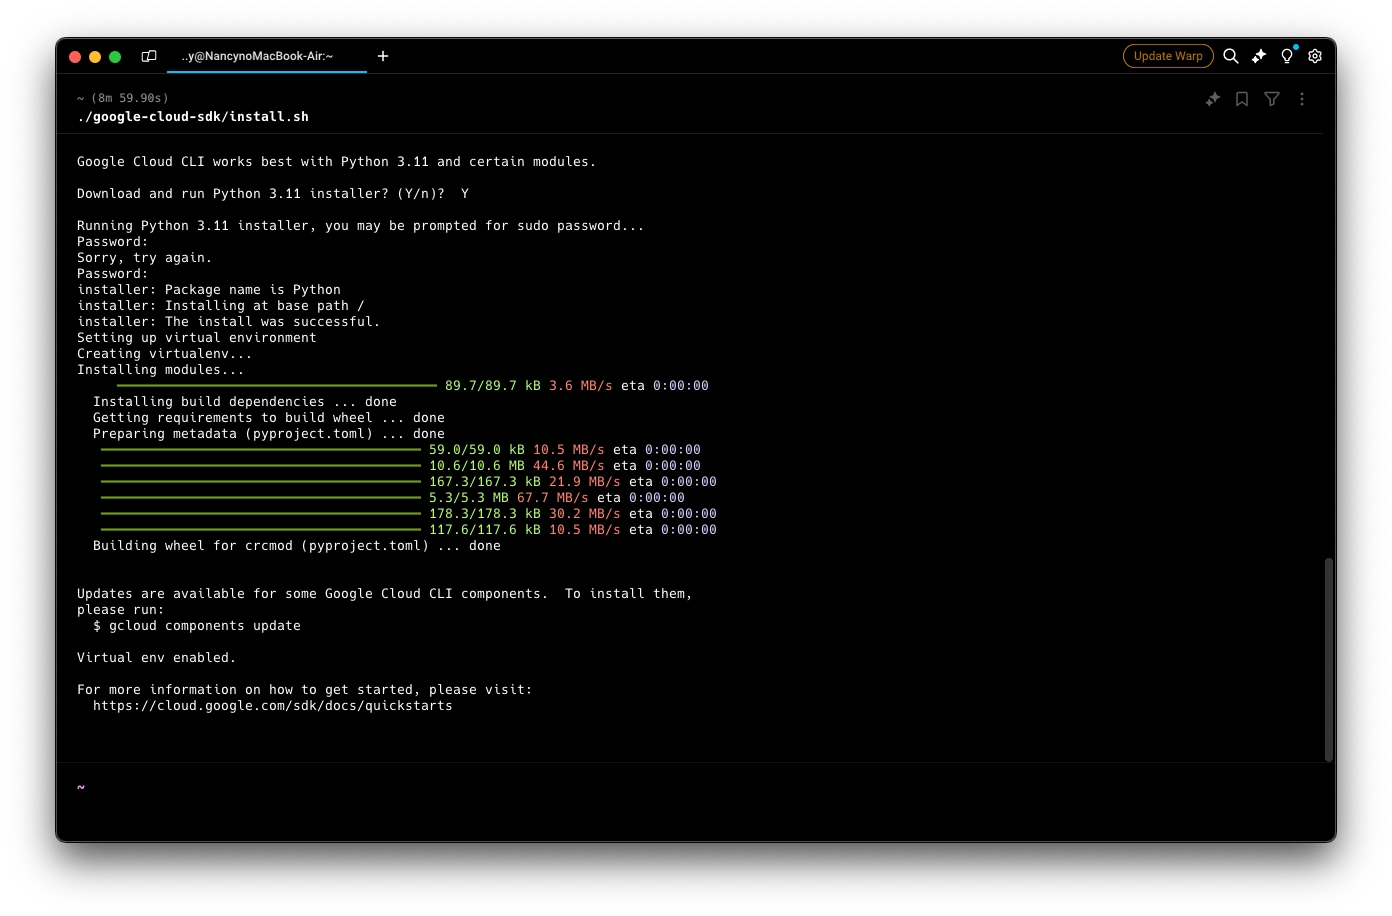
Task: Click the (8m 59.90s) duration label
Action: click(x=130, y=98)
